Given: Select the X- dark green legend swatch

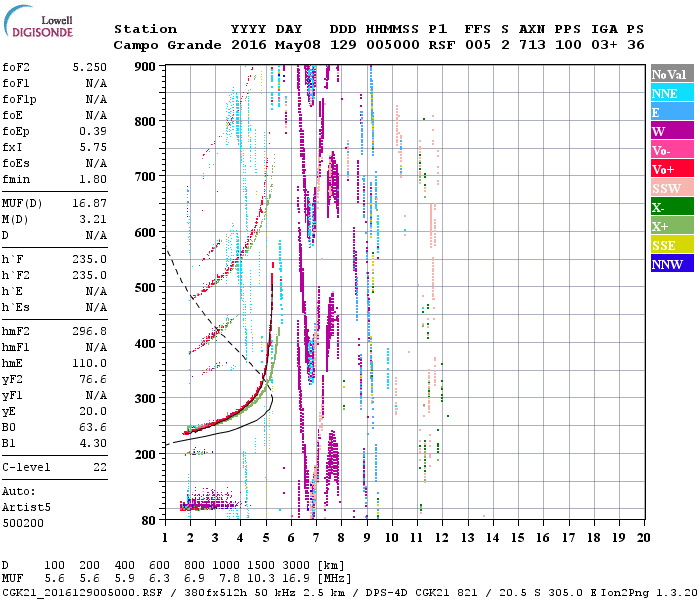Looking at the screenshot, I should 672,207.
